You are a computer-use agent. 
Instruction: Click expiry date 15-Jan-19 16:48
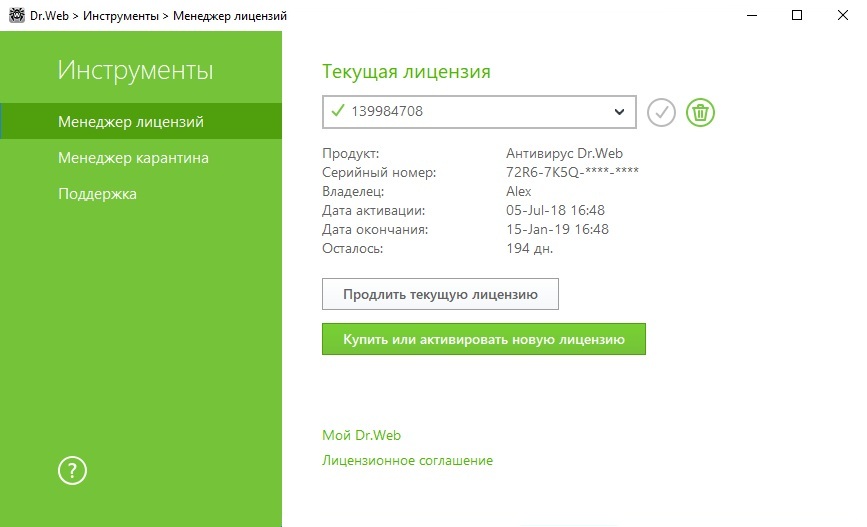click(557, 229)
